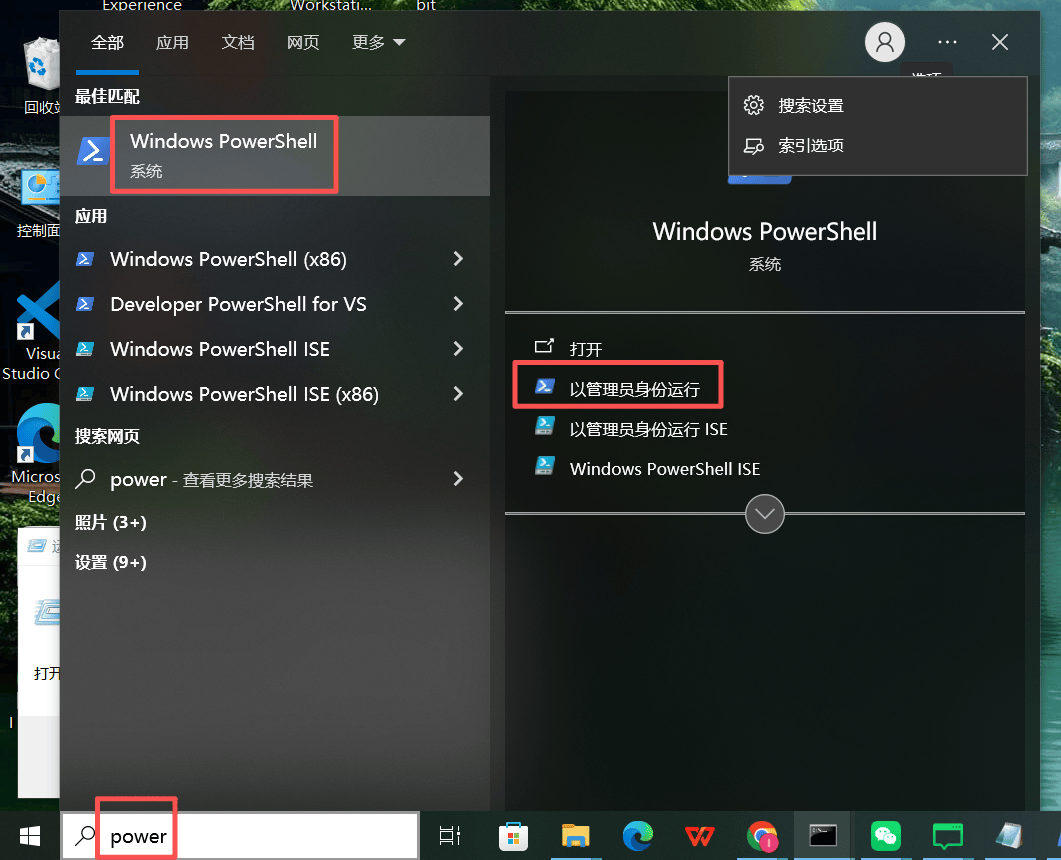Image resolution: width=1061 pixels, height=860 pixels.
Task: Select Windows PowerShell (x86) app result
Action: 228,259
